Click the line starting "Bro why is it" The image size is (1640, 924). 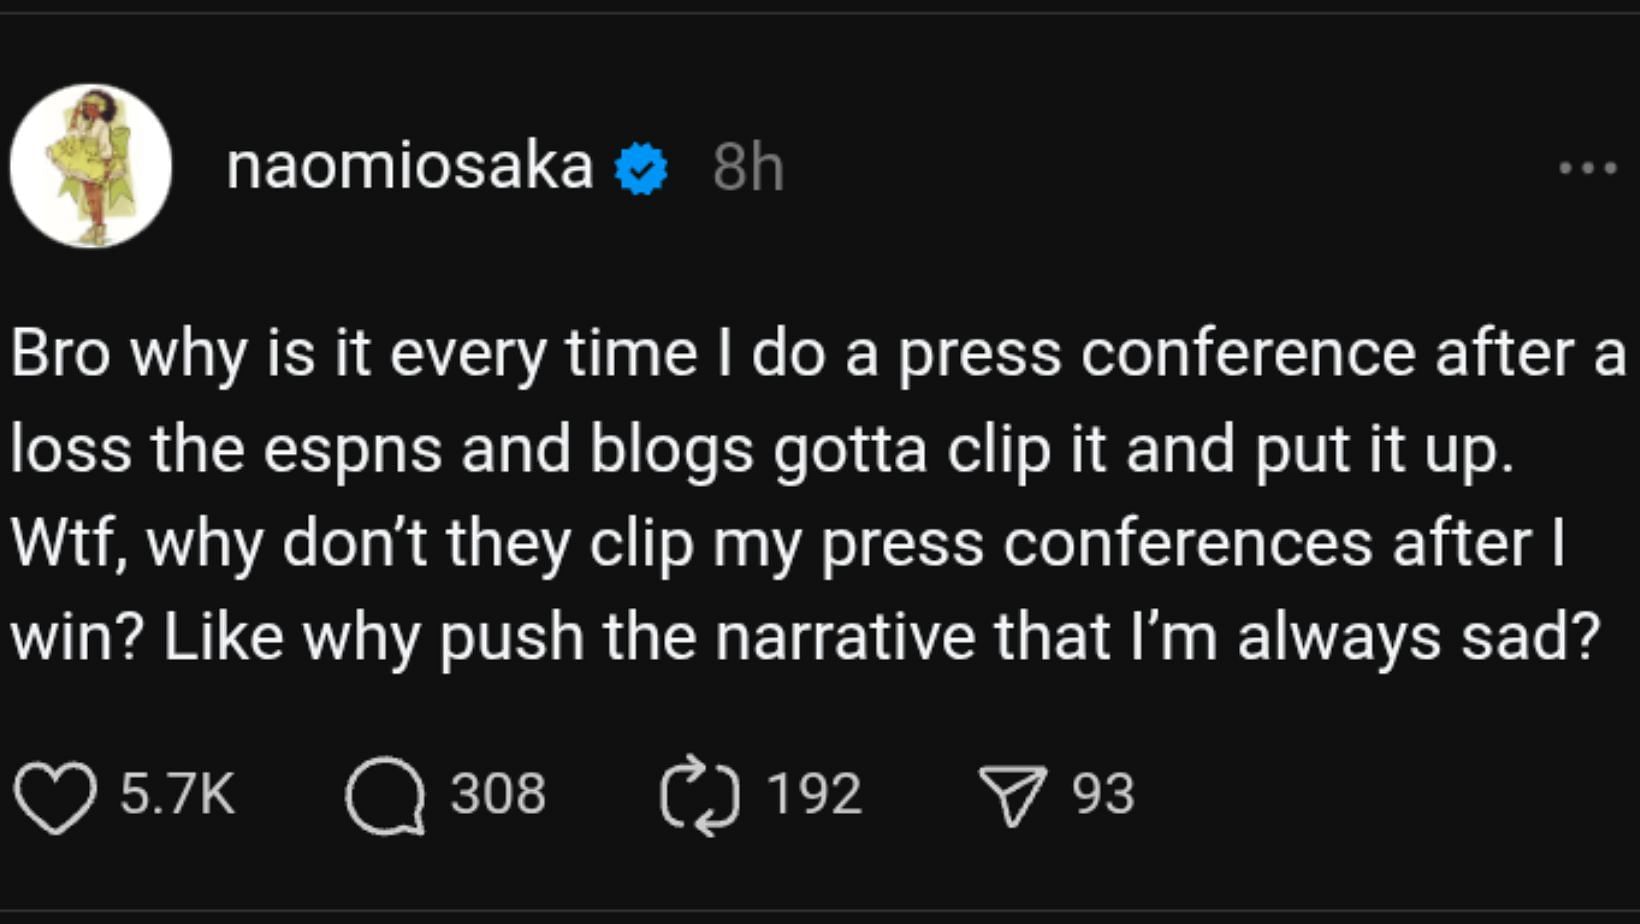[x=818, y=355]
